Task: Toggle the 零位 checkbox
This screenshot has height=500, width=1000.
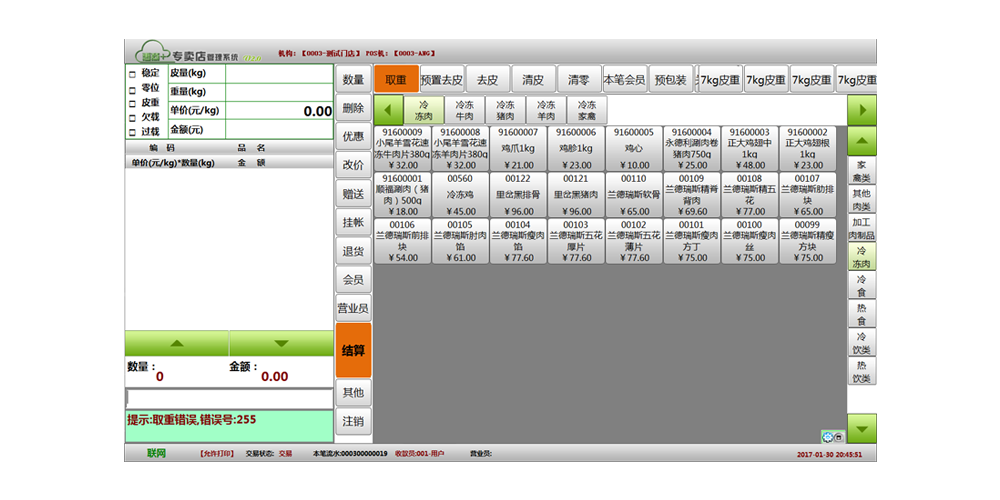Action: point(132,88)
